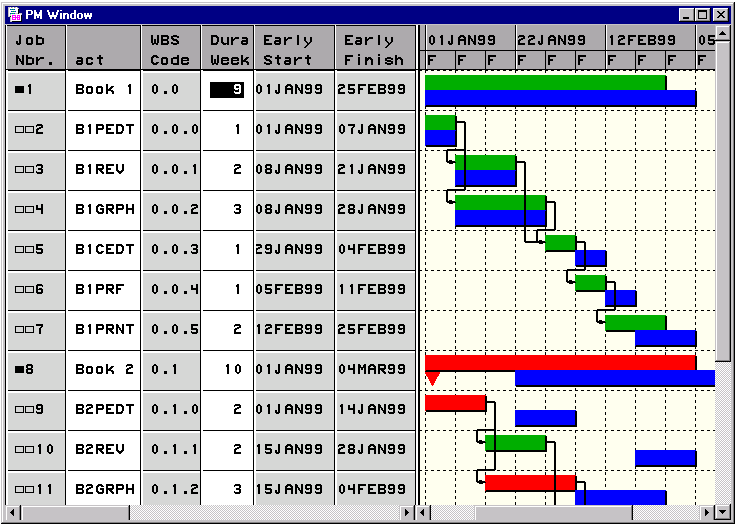
Task: Select job number 3 row header
Action: 36,170
